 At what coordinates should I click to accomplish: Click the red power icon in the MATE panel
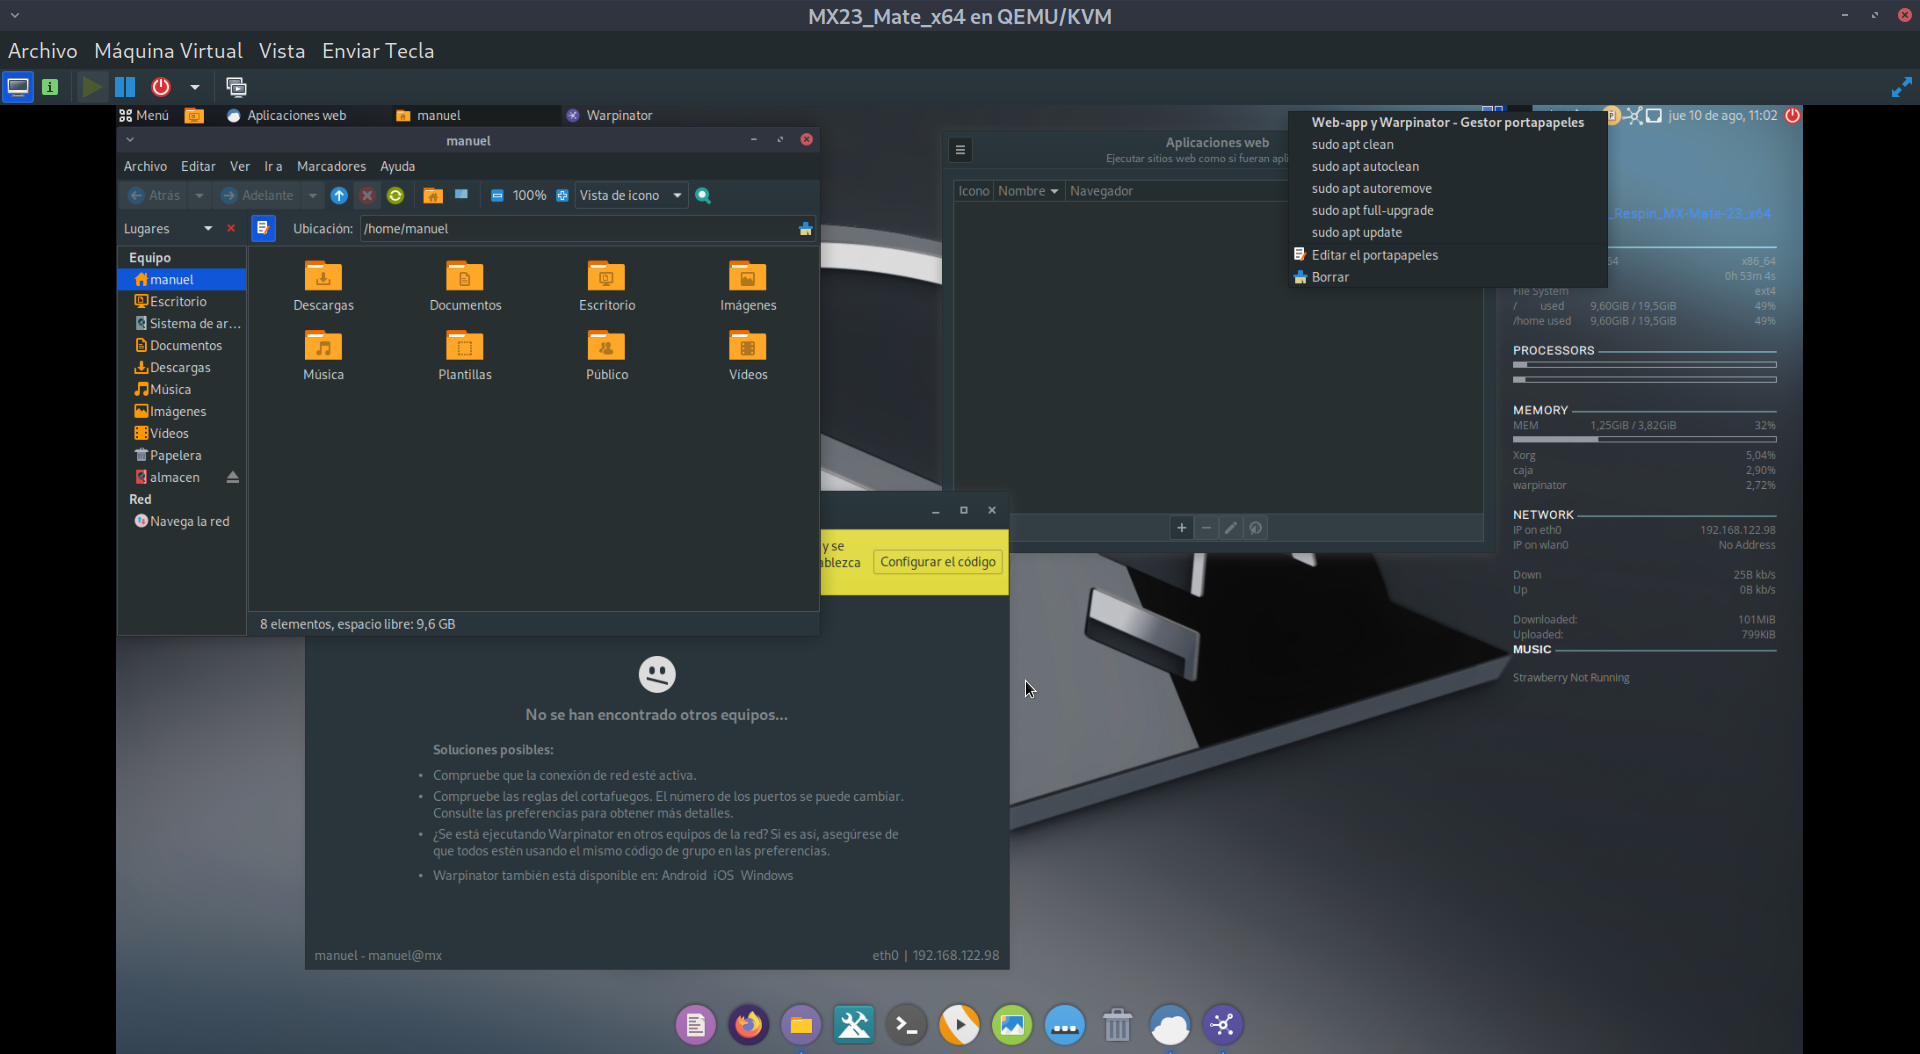coord(1793,115)
